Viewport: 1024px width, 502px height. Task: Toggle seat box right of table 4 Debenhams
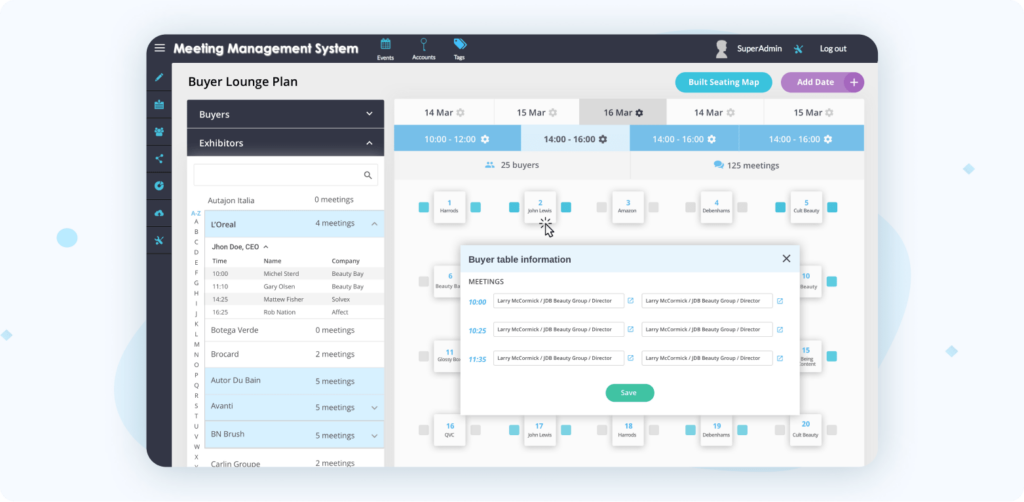click(x=742, y=207)
